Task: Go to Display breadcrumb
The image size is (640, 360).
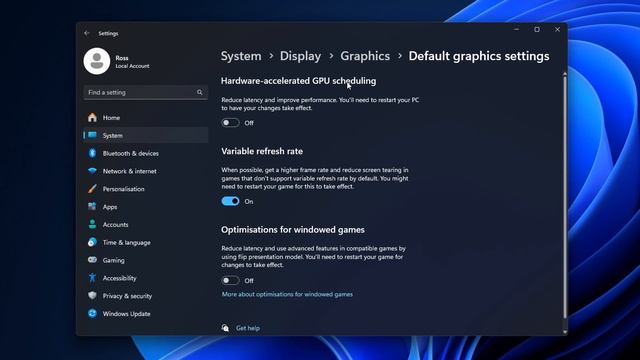Action: tap(300, 56)
